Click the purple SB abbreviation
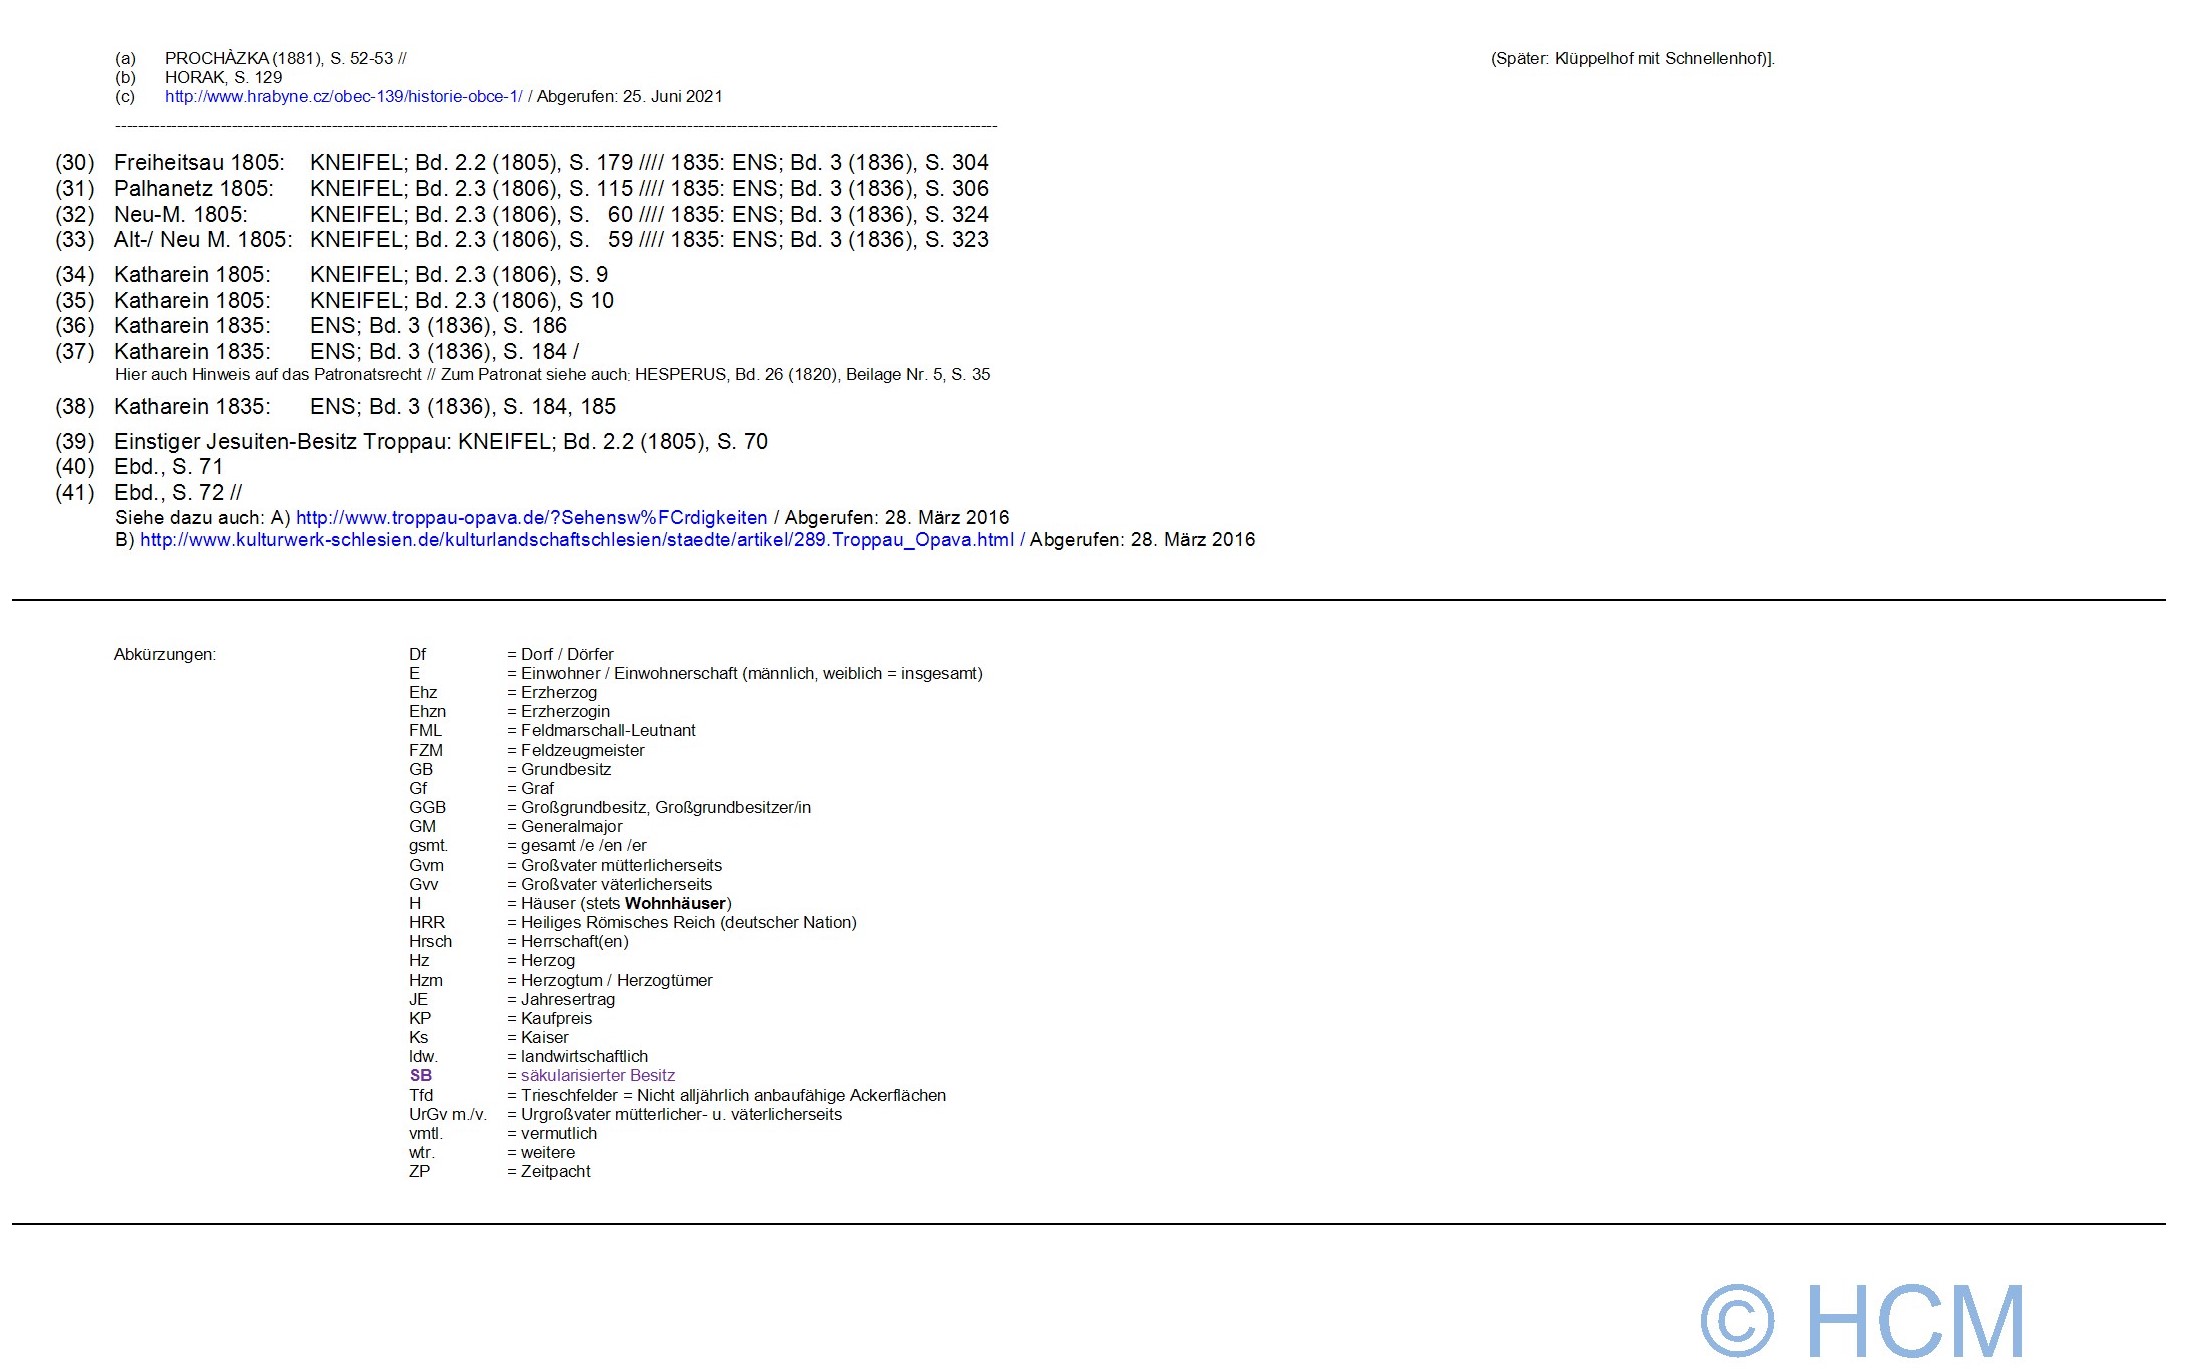Viewport: 2195px width, 1369px height. coord(421,1076)
